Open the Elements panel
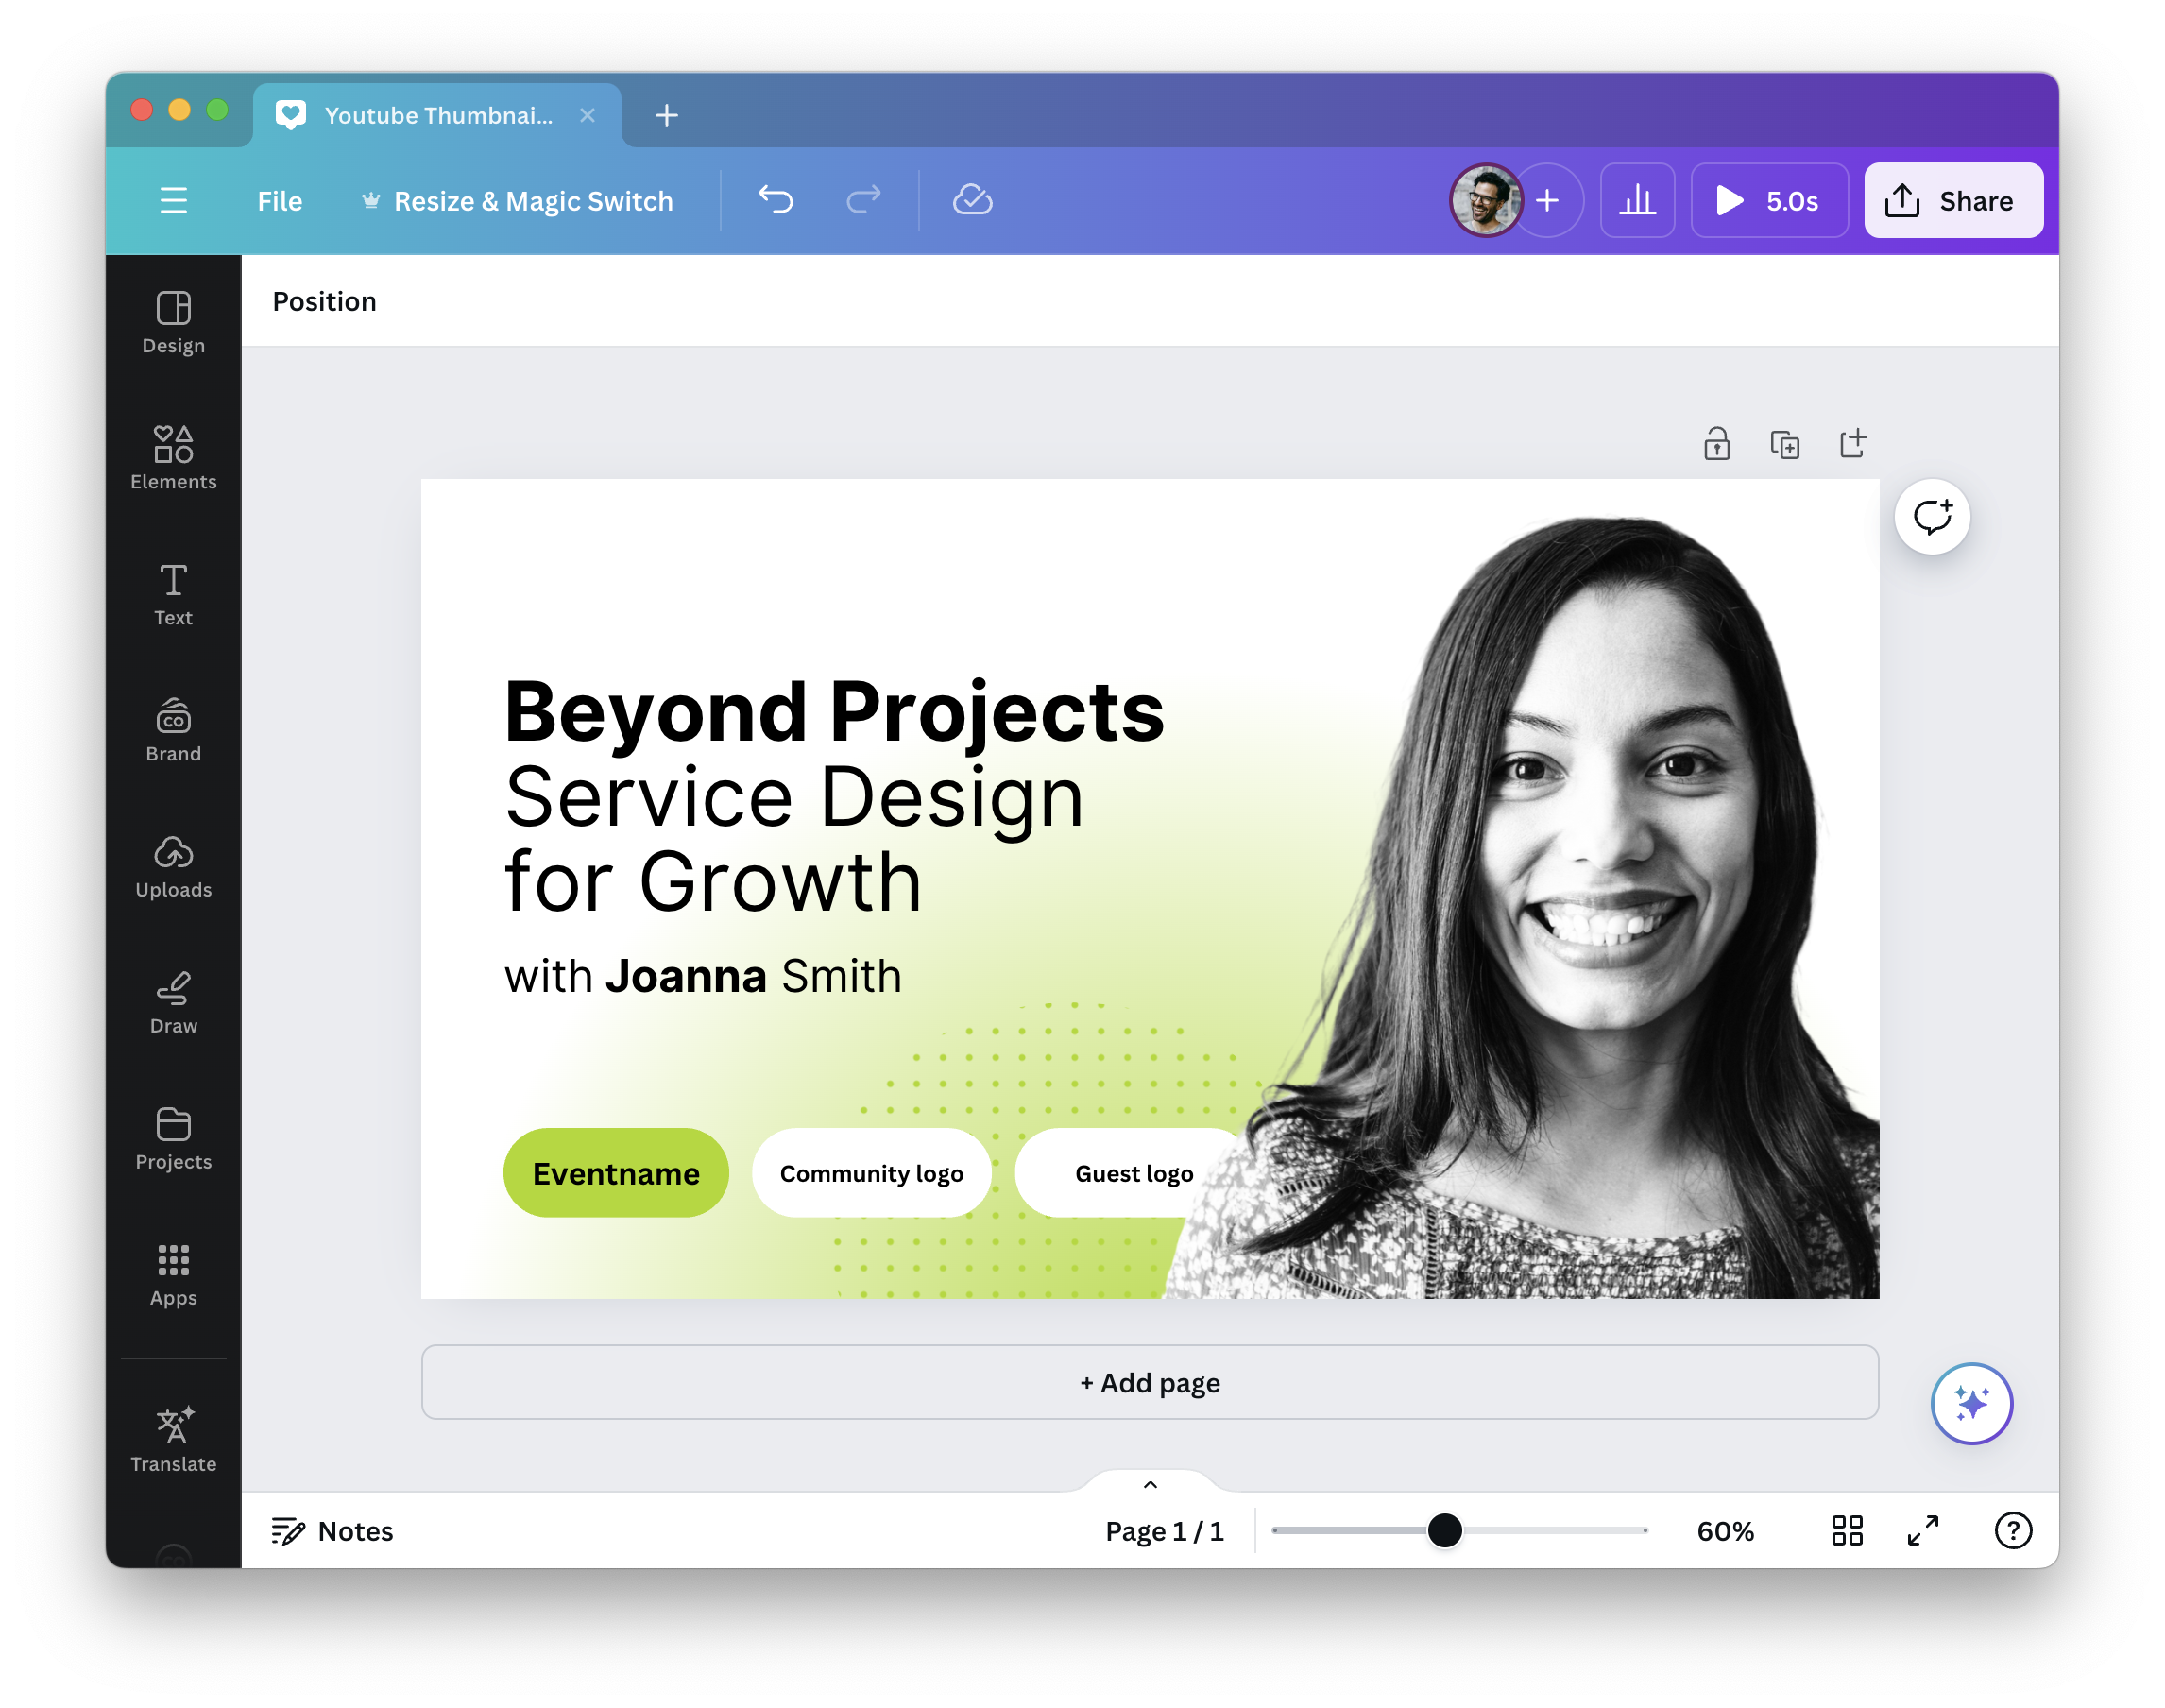This screenshot has height=1708, width=2165. click(173, 458)
